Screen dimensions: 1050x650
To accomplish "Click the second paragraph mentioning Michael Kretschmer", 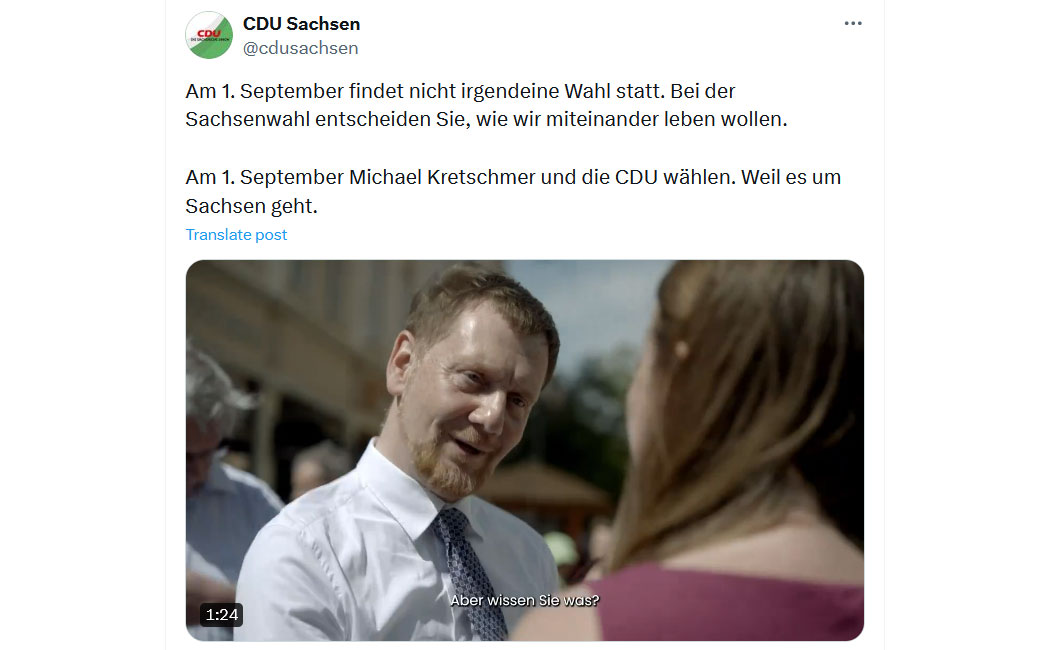I will point(513,191).
